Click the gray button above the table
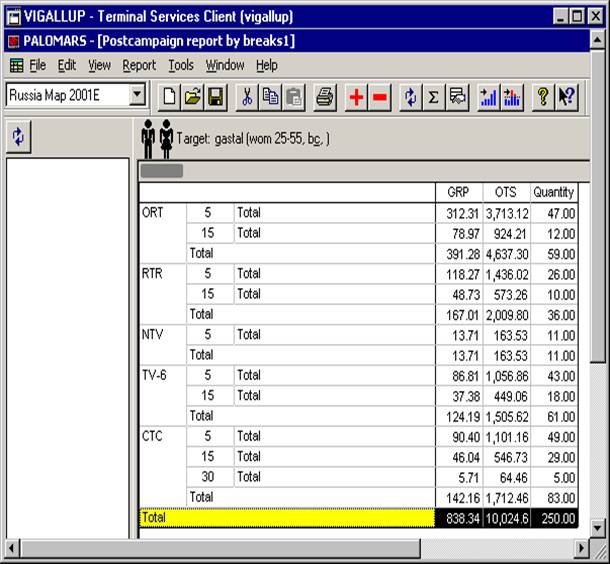 [x=162, y=171]
